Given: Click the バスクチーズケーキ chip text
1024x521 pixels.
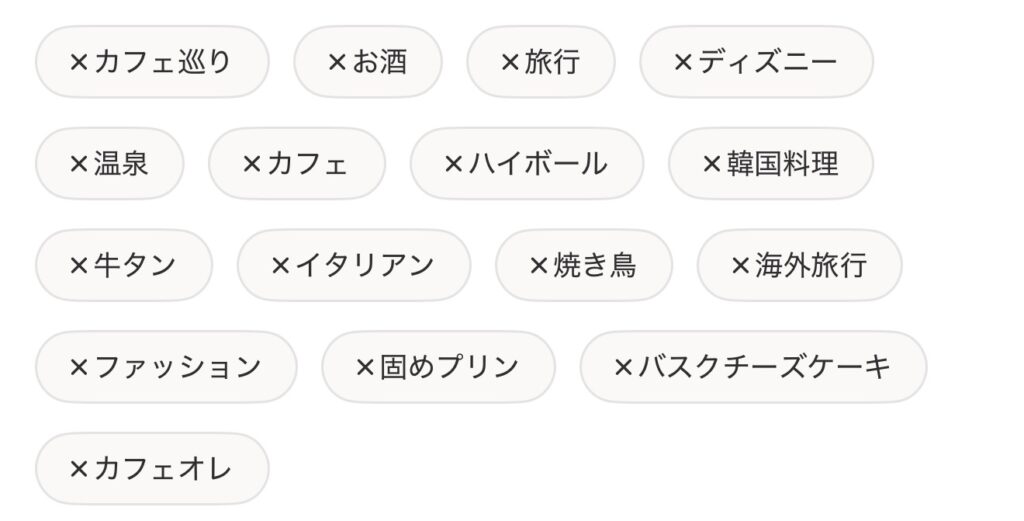Looking at the screenshot, I should (x=764, y=367).
